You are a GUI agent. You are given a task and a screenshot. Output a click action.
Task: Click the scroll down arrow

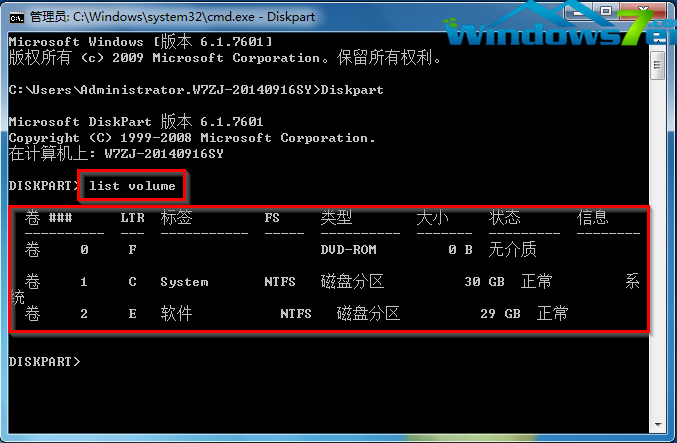pyautogui.click(x=658, y=425)
